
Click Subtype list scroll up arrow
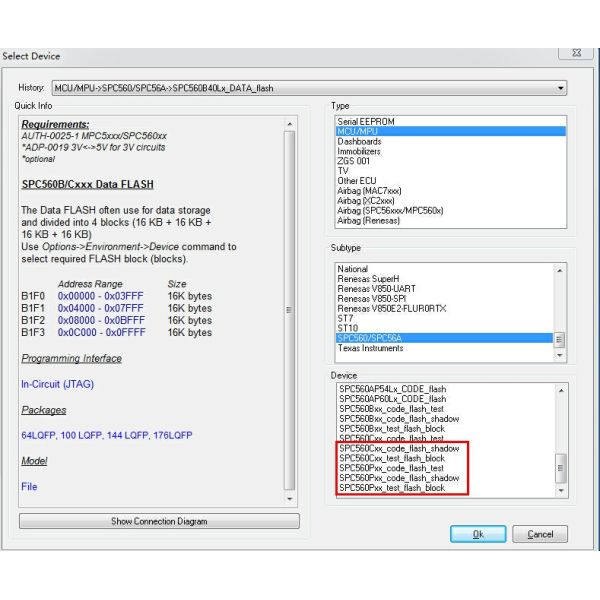pos(560,269)
